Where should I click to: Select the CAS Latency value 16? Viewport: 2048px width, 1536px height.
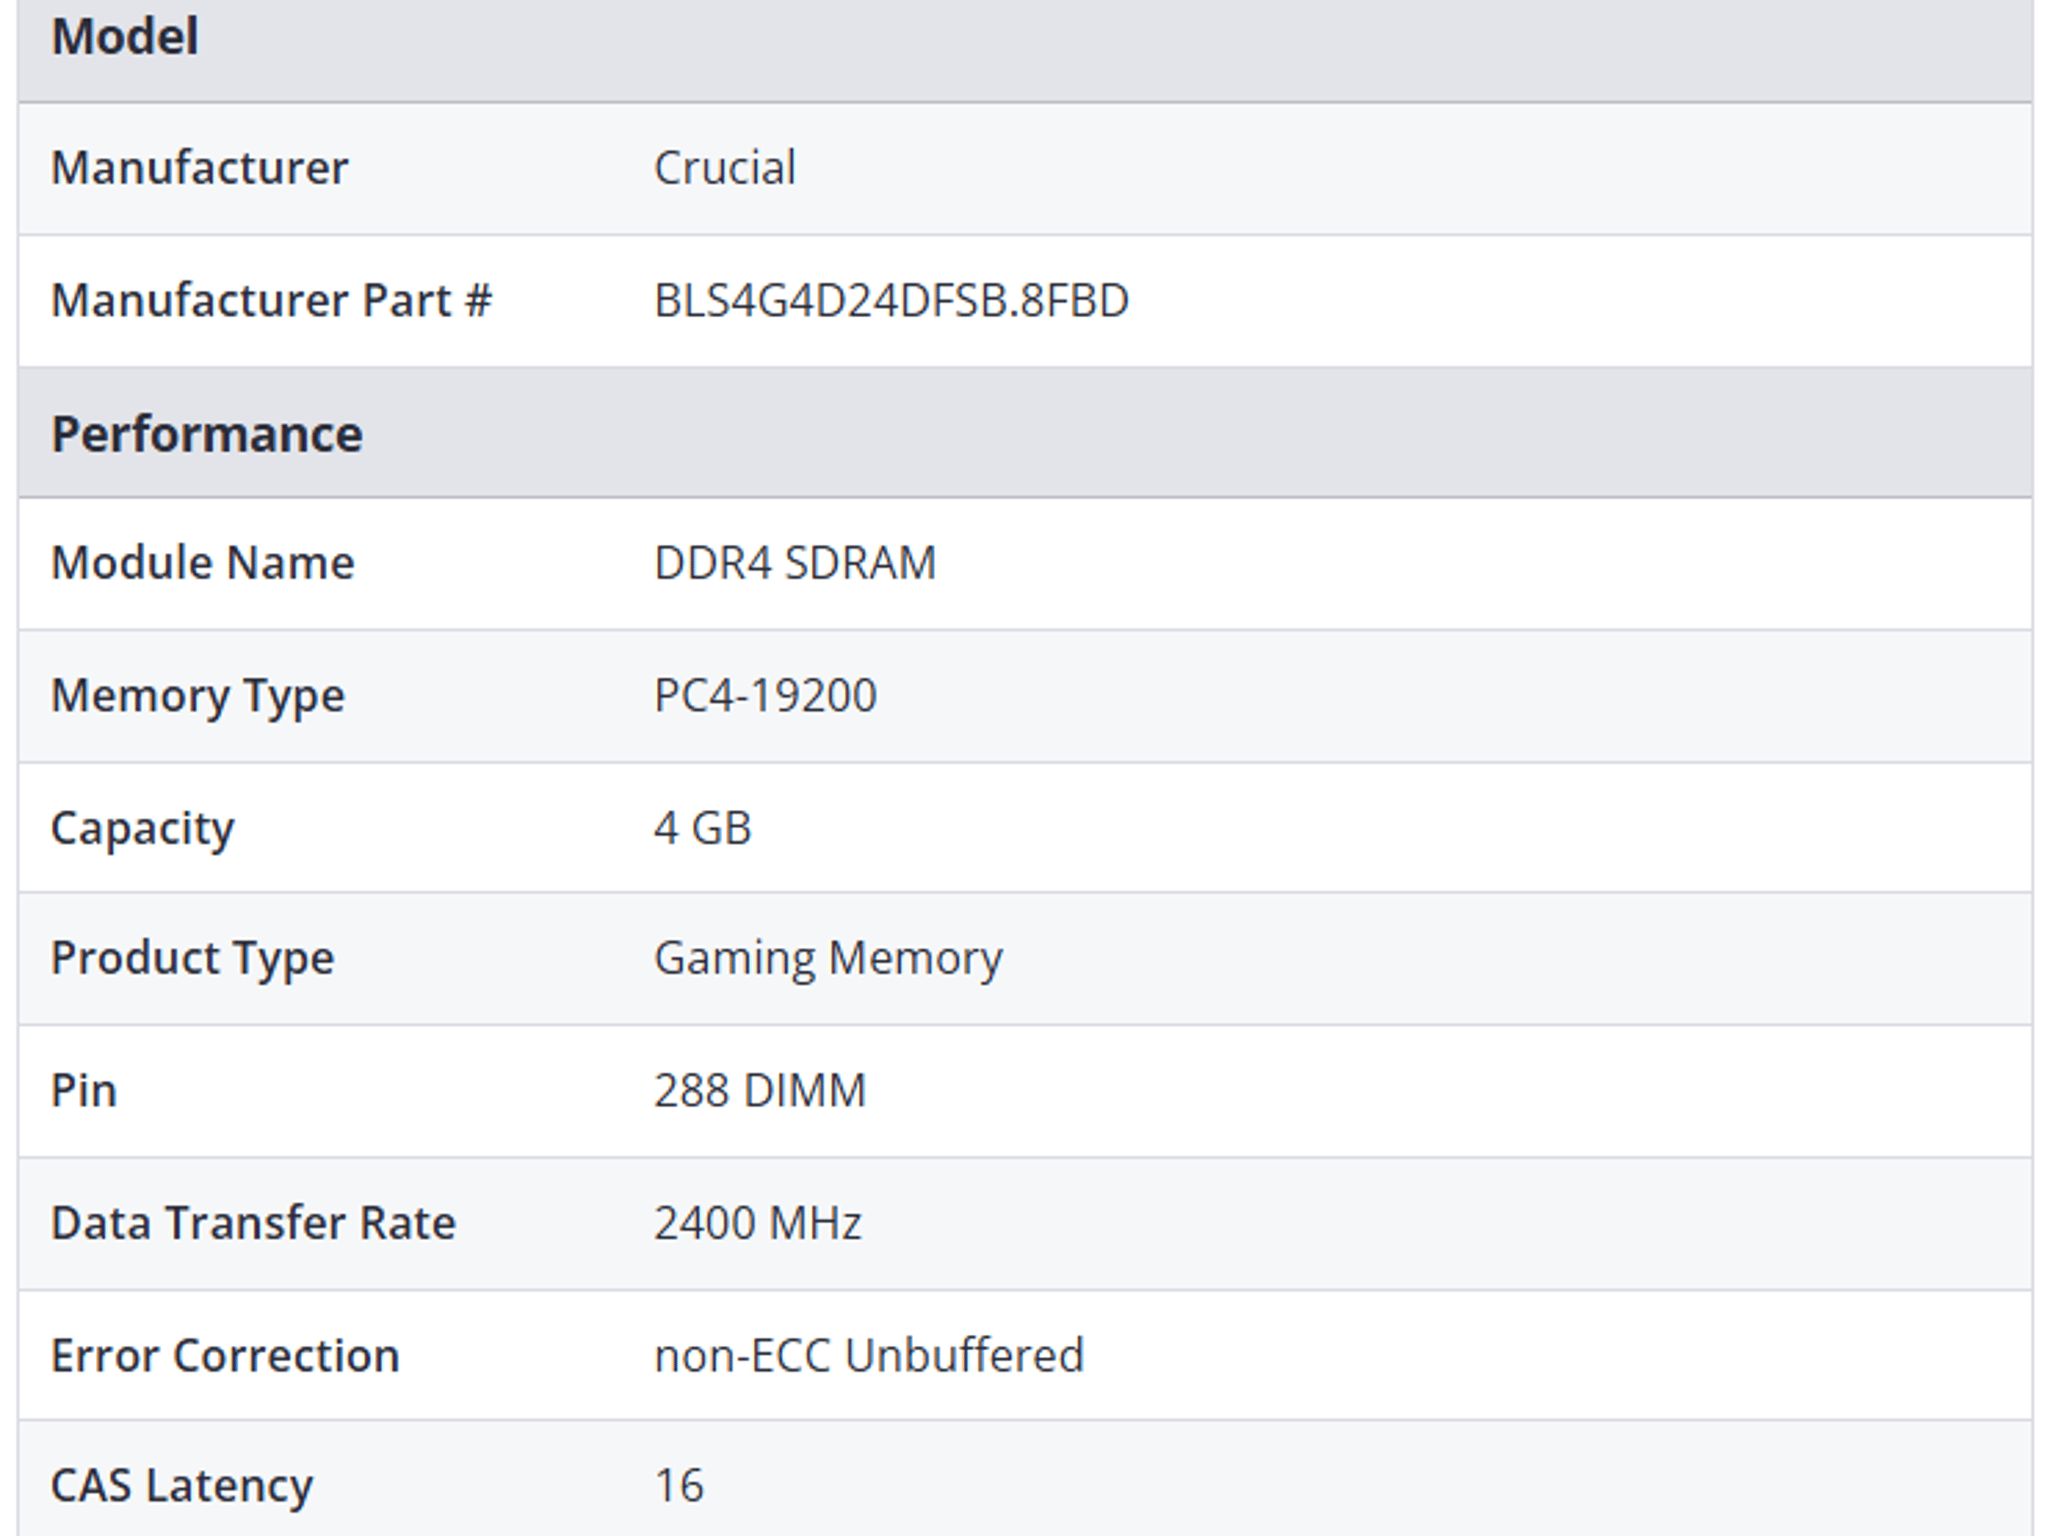[679, 1485]
